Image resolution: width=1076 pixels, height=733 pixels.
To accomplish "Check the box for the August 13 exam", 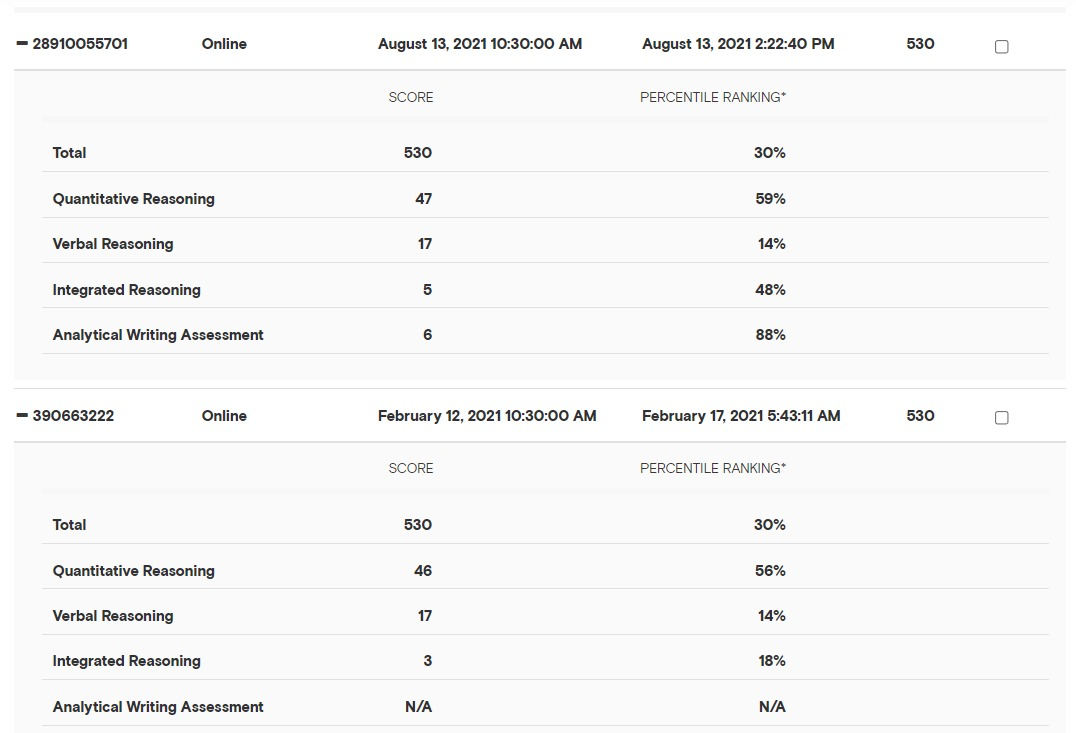I will click(x=1001, y=46).
